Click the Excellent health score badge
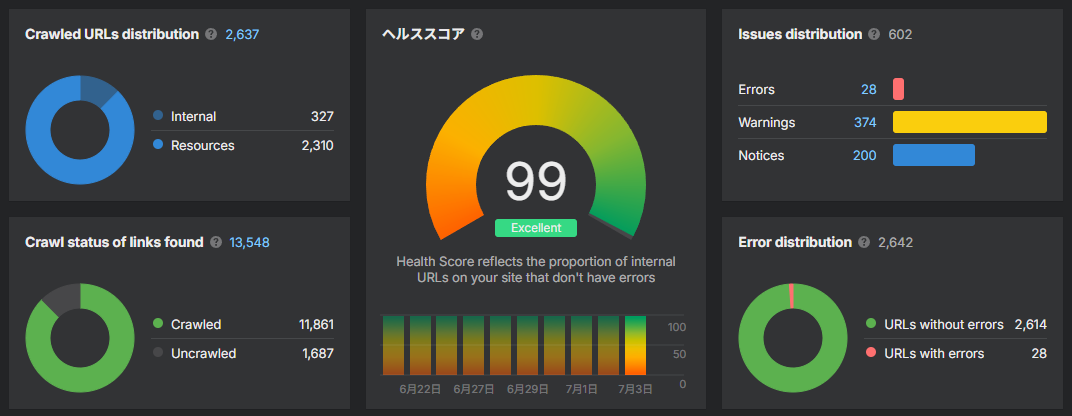Screen dimensions: 1072x416 click(x=536, y=228)
